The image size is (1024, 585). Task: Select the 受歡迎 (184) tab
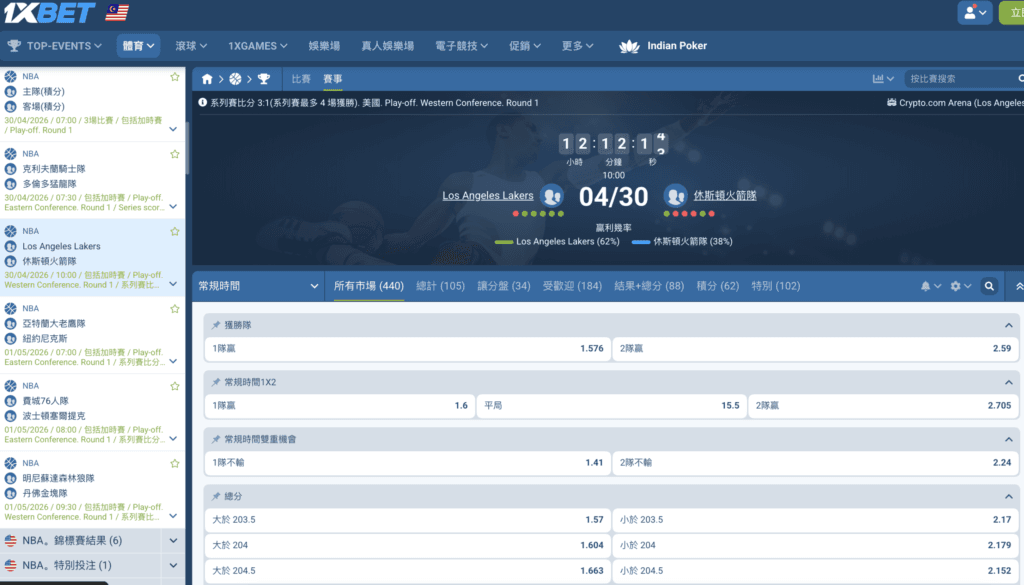572,286
